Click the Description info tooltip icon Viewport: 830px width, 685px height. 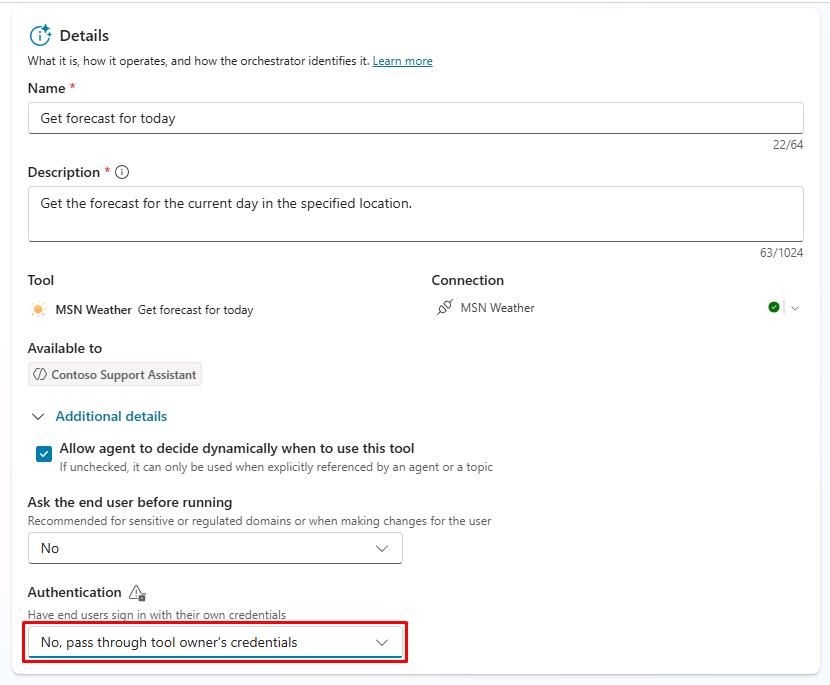[122, 172]
